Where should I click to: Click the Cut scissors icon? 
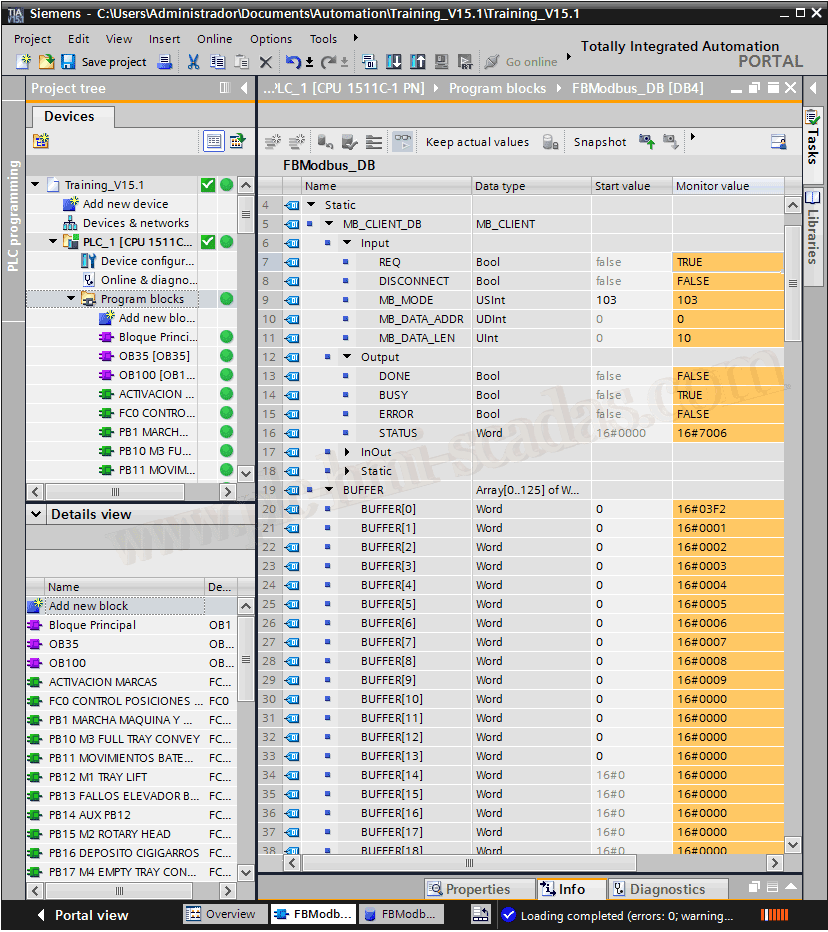click(193, 62)
